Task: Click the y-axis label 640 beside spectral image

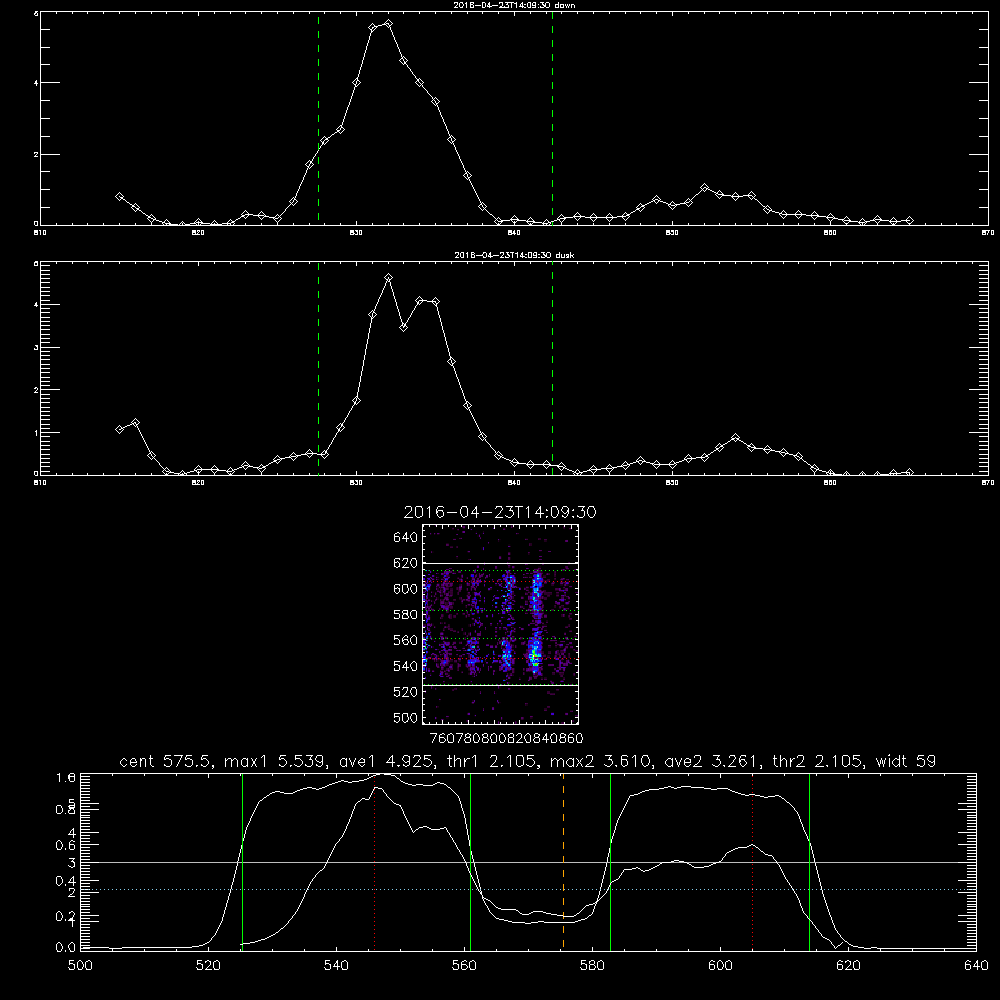Action: coord(405,538)
